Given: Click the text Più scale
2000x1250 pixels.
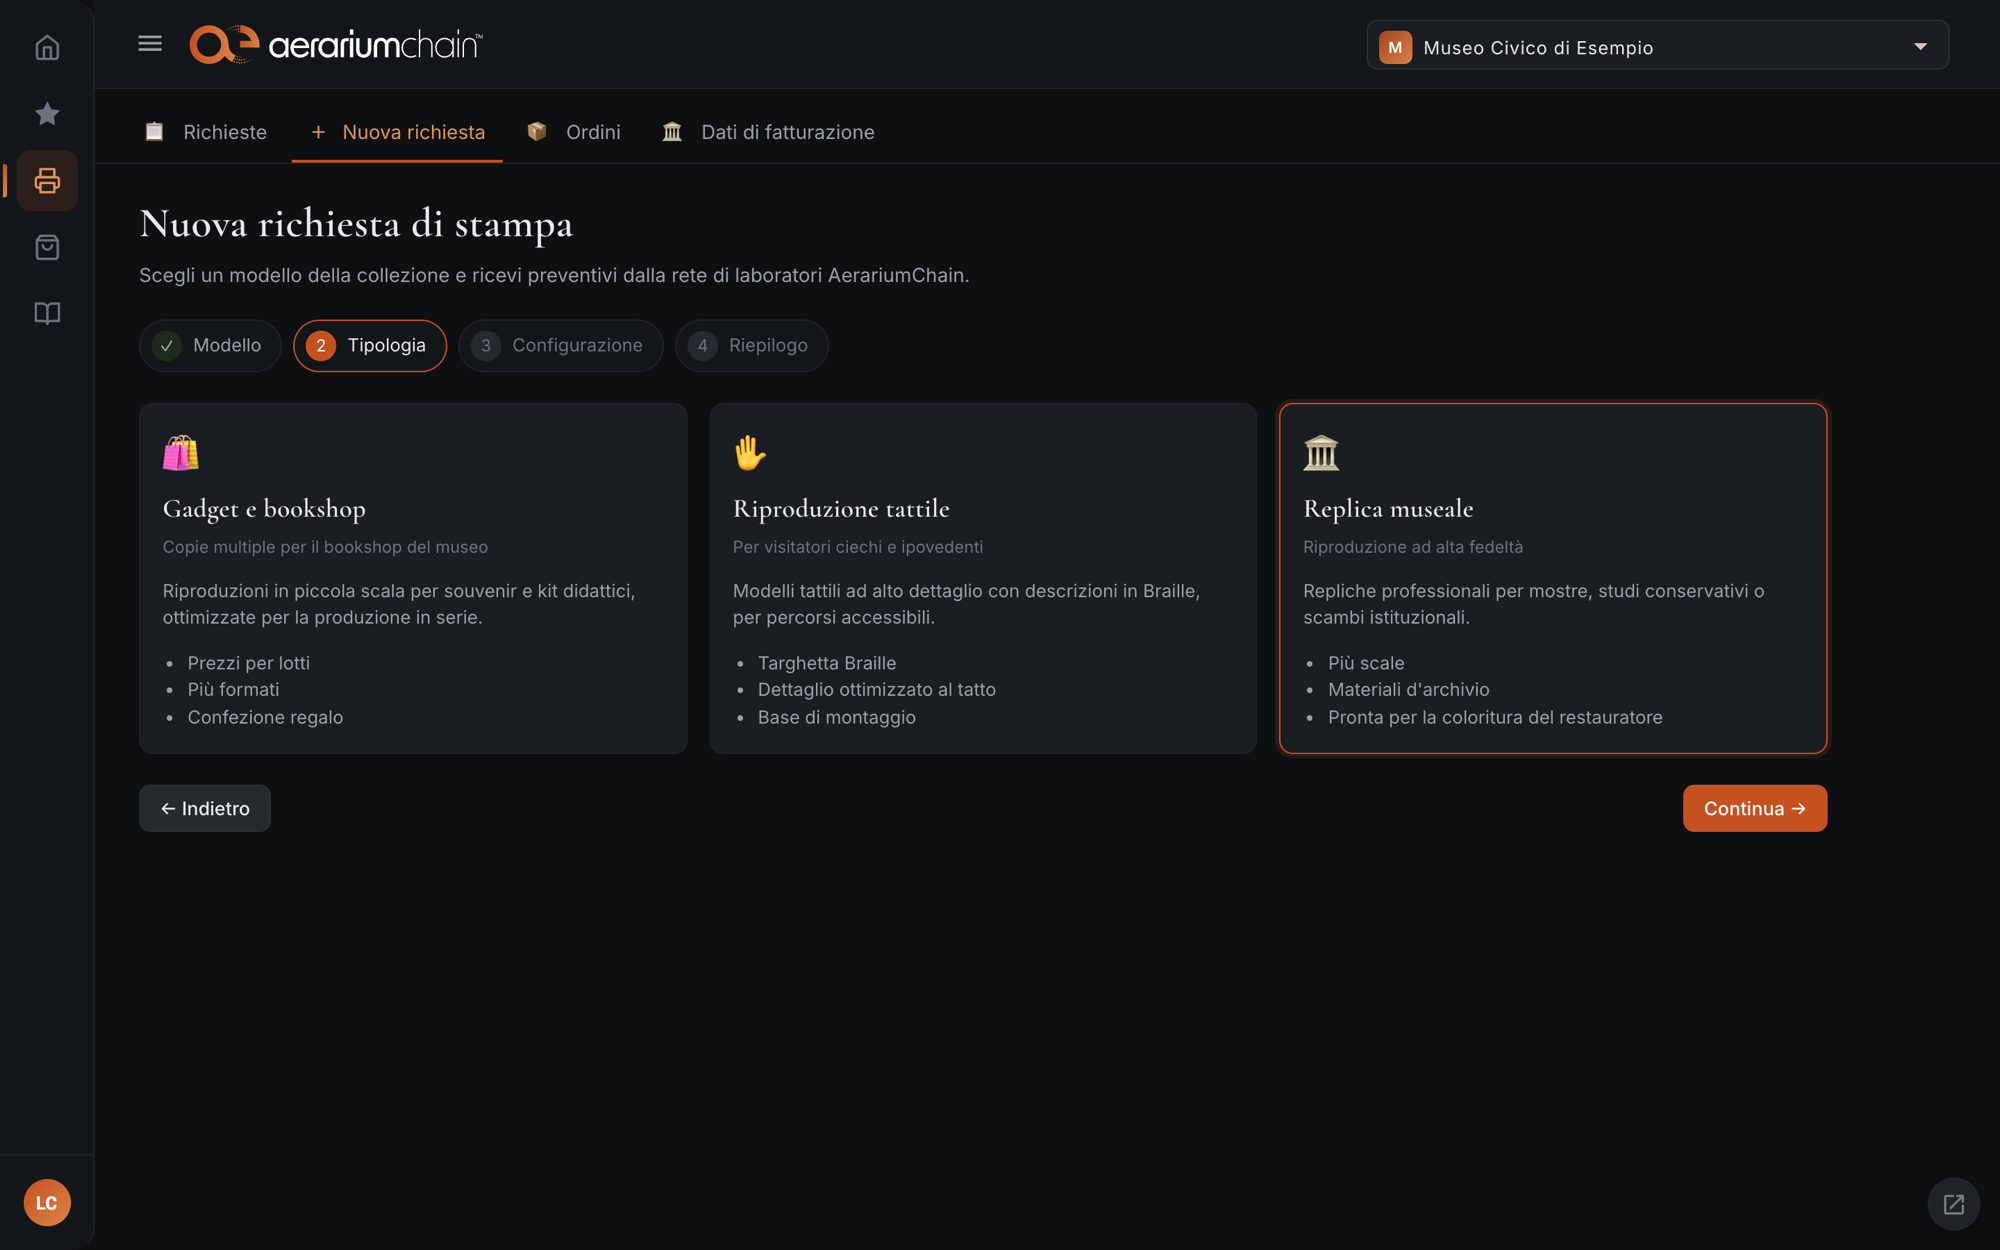Looking at the screenshot, I should click(x=1366, y=663).
